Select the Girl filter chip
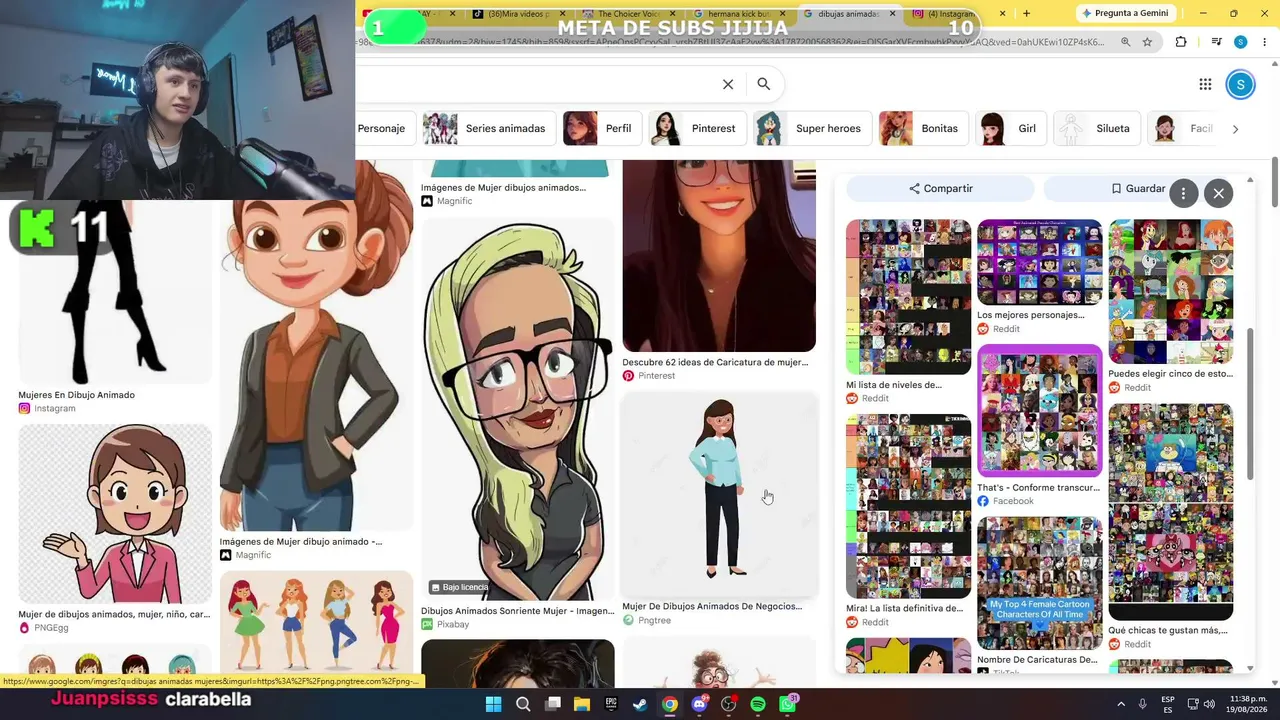Screen dimensions: 1280x720 point(1010,129)
